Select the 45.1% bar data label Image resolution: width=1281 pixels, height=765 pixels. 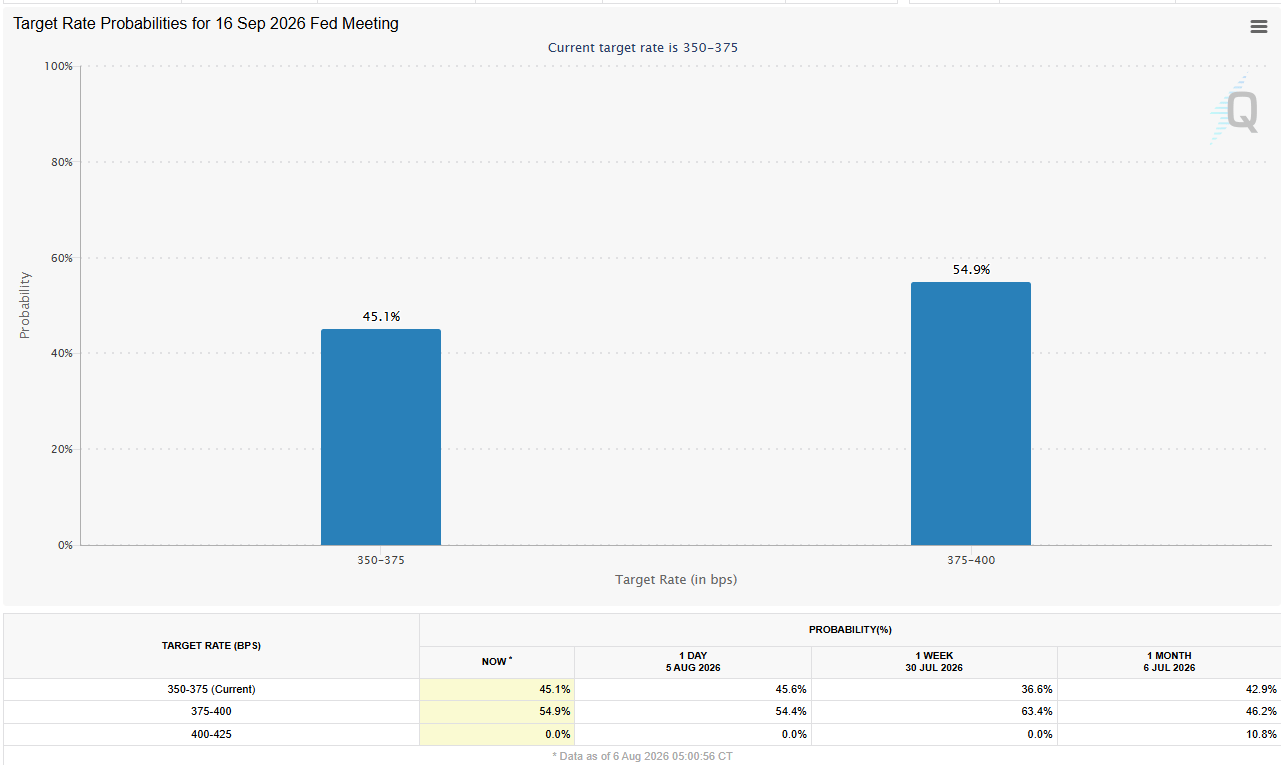coord(381,316)
